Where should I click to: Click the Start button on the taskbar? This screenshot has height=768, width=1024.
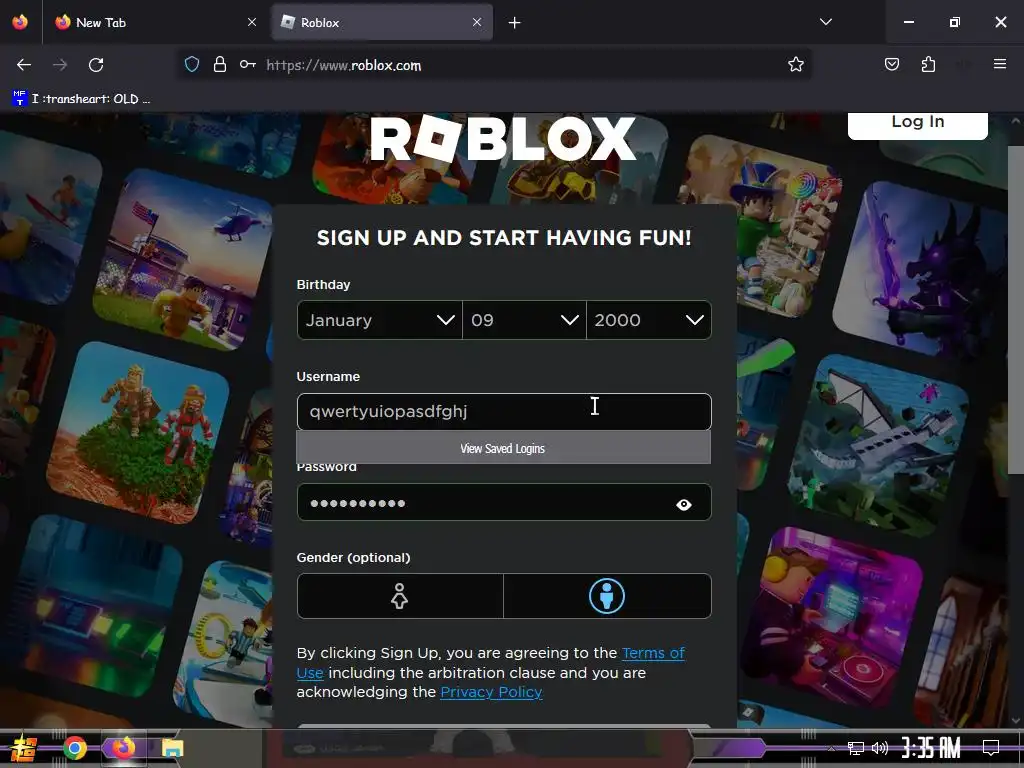pyautogui.click(x=24, y=748)
